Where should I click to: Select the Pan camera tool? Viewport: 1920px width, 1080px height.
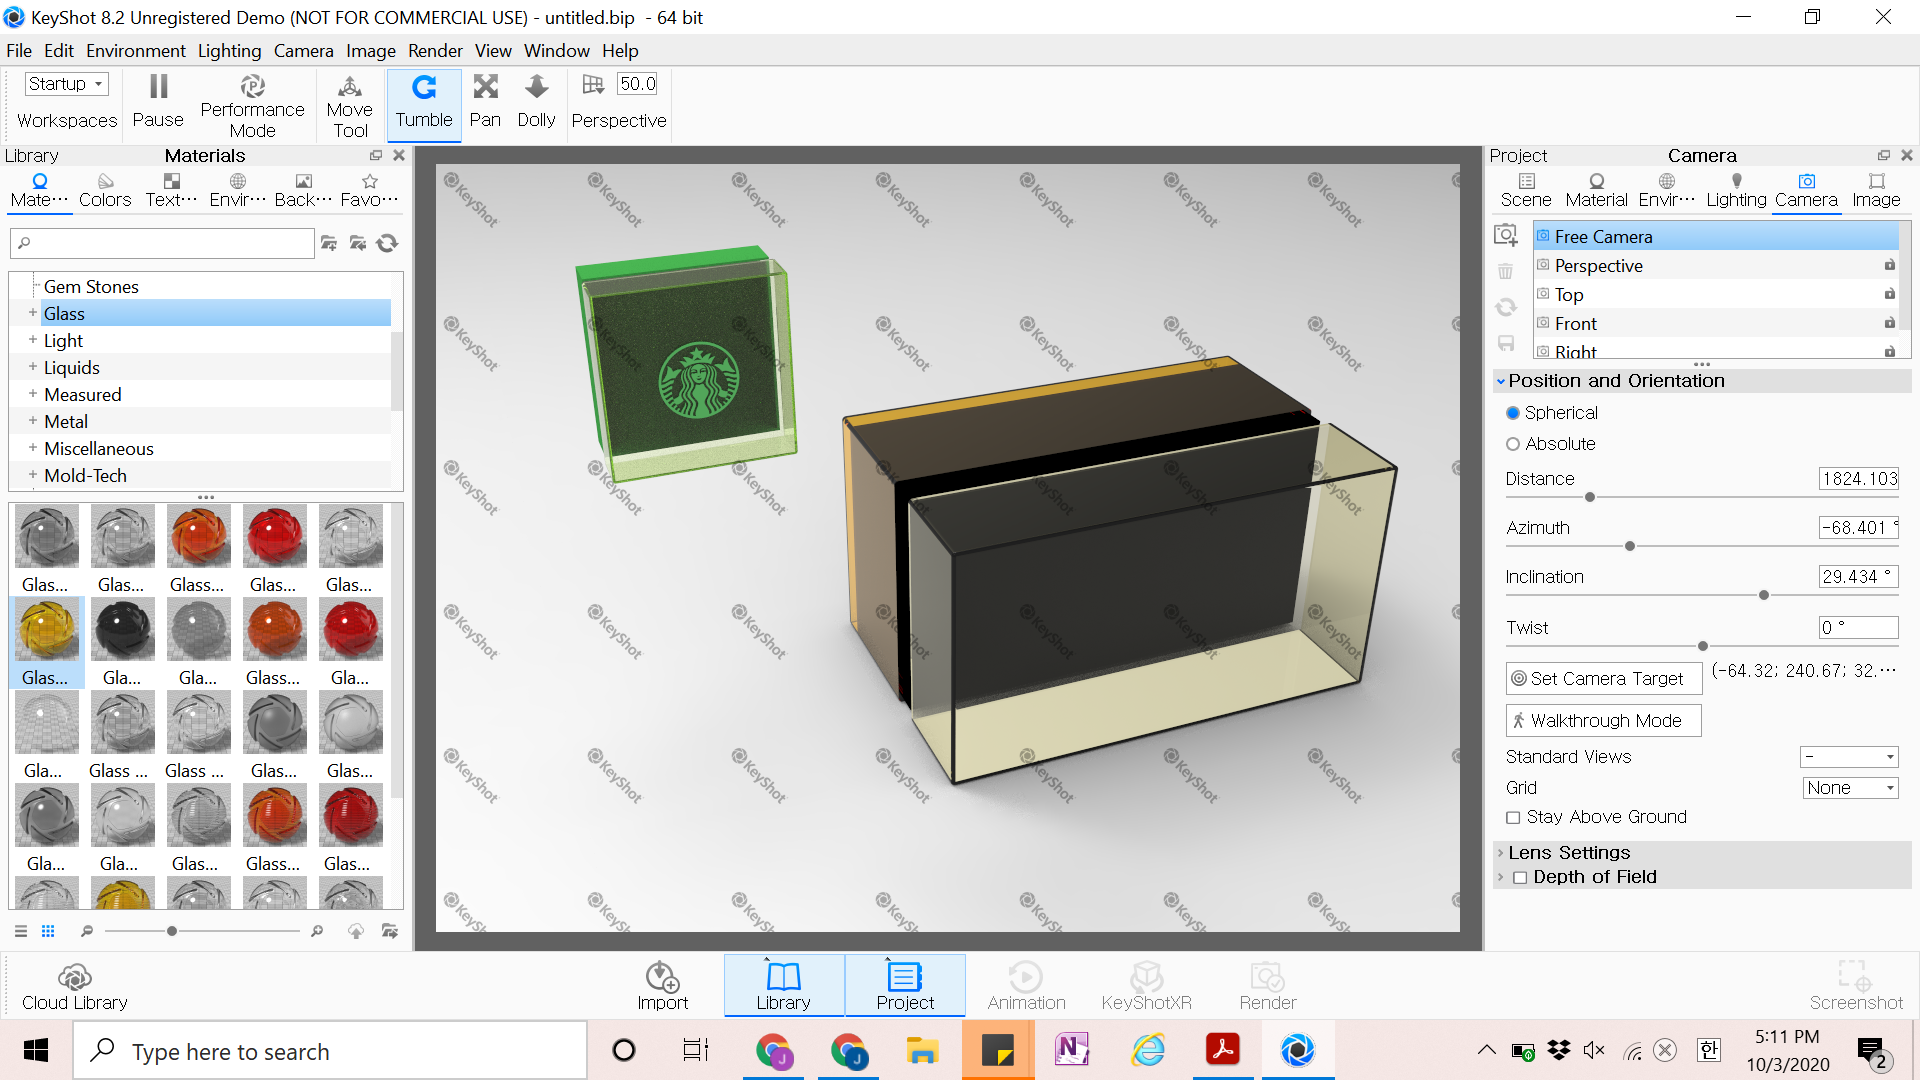click(x=485, y=102)
